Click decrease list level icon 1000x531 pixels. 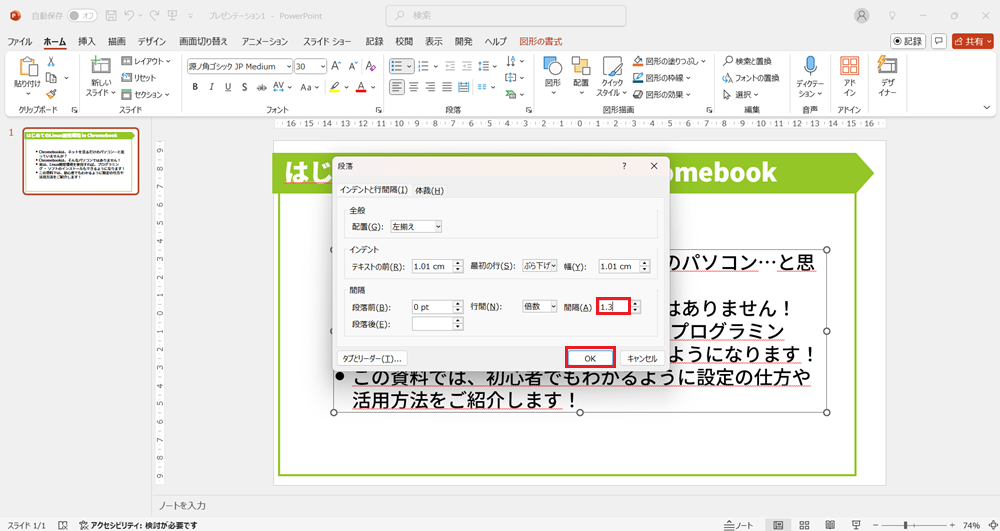pyautogui.click(x=450, y=66)
